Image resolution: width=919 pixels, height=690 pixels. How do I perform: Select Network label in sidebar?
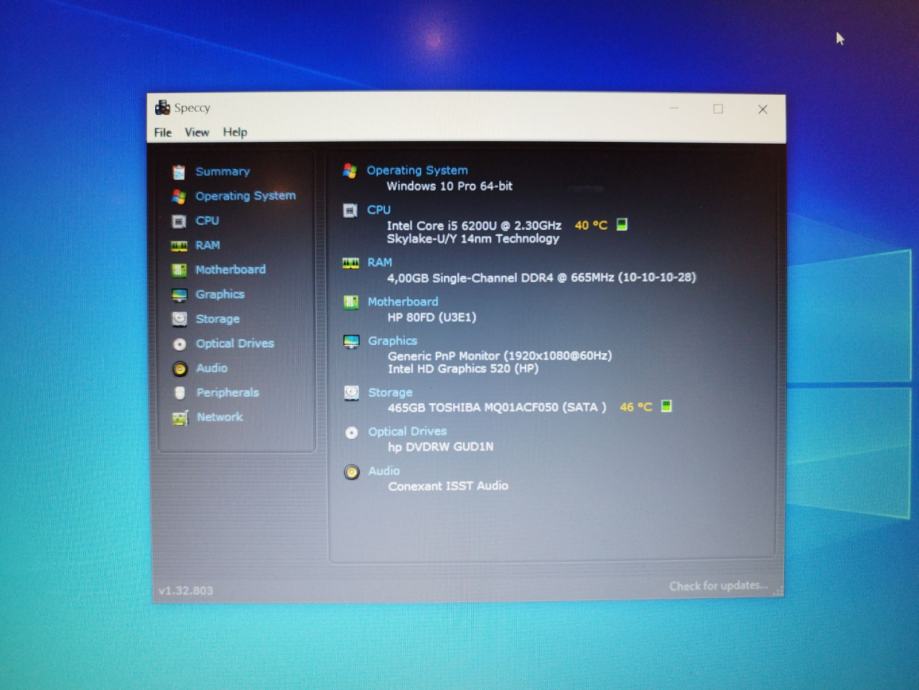click(220, 417)
